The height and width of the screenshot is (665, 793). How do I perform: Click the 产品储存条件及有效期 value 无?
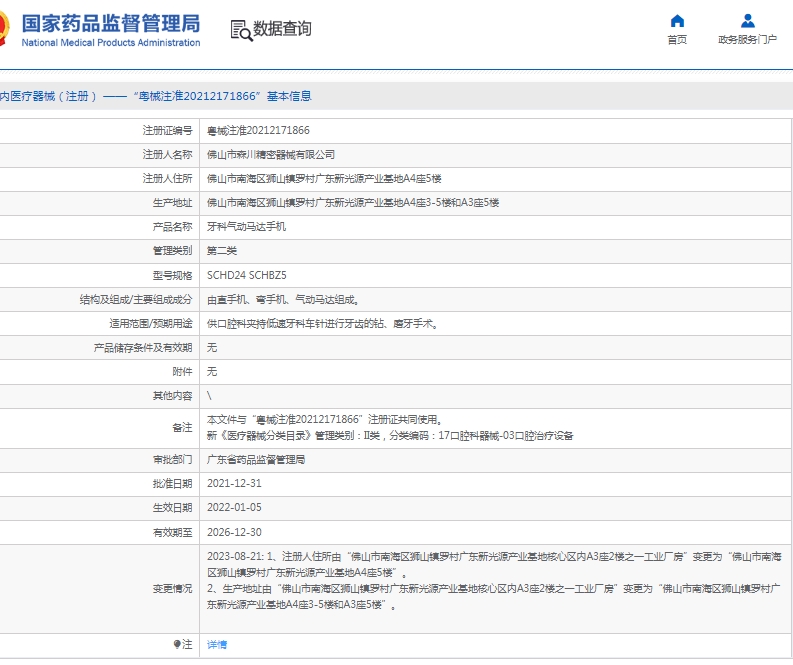212,347
